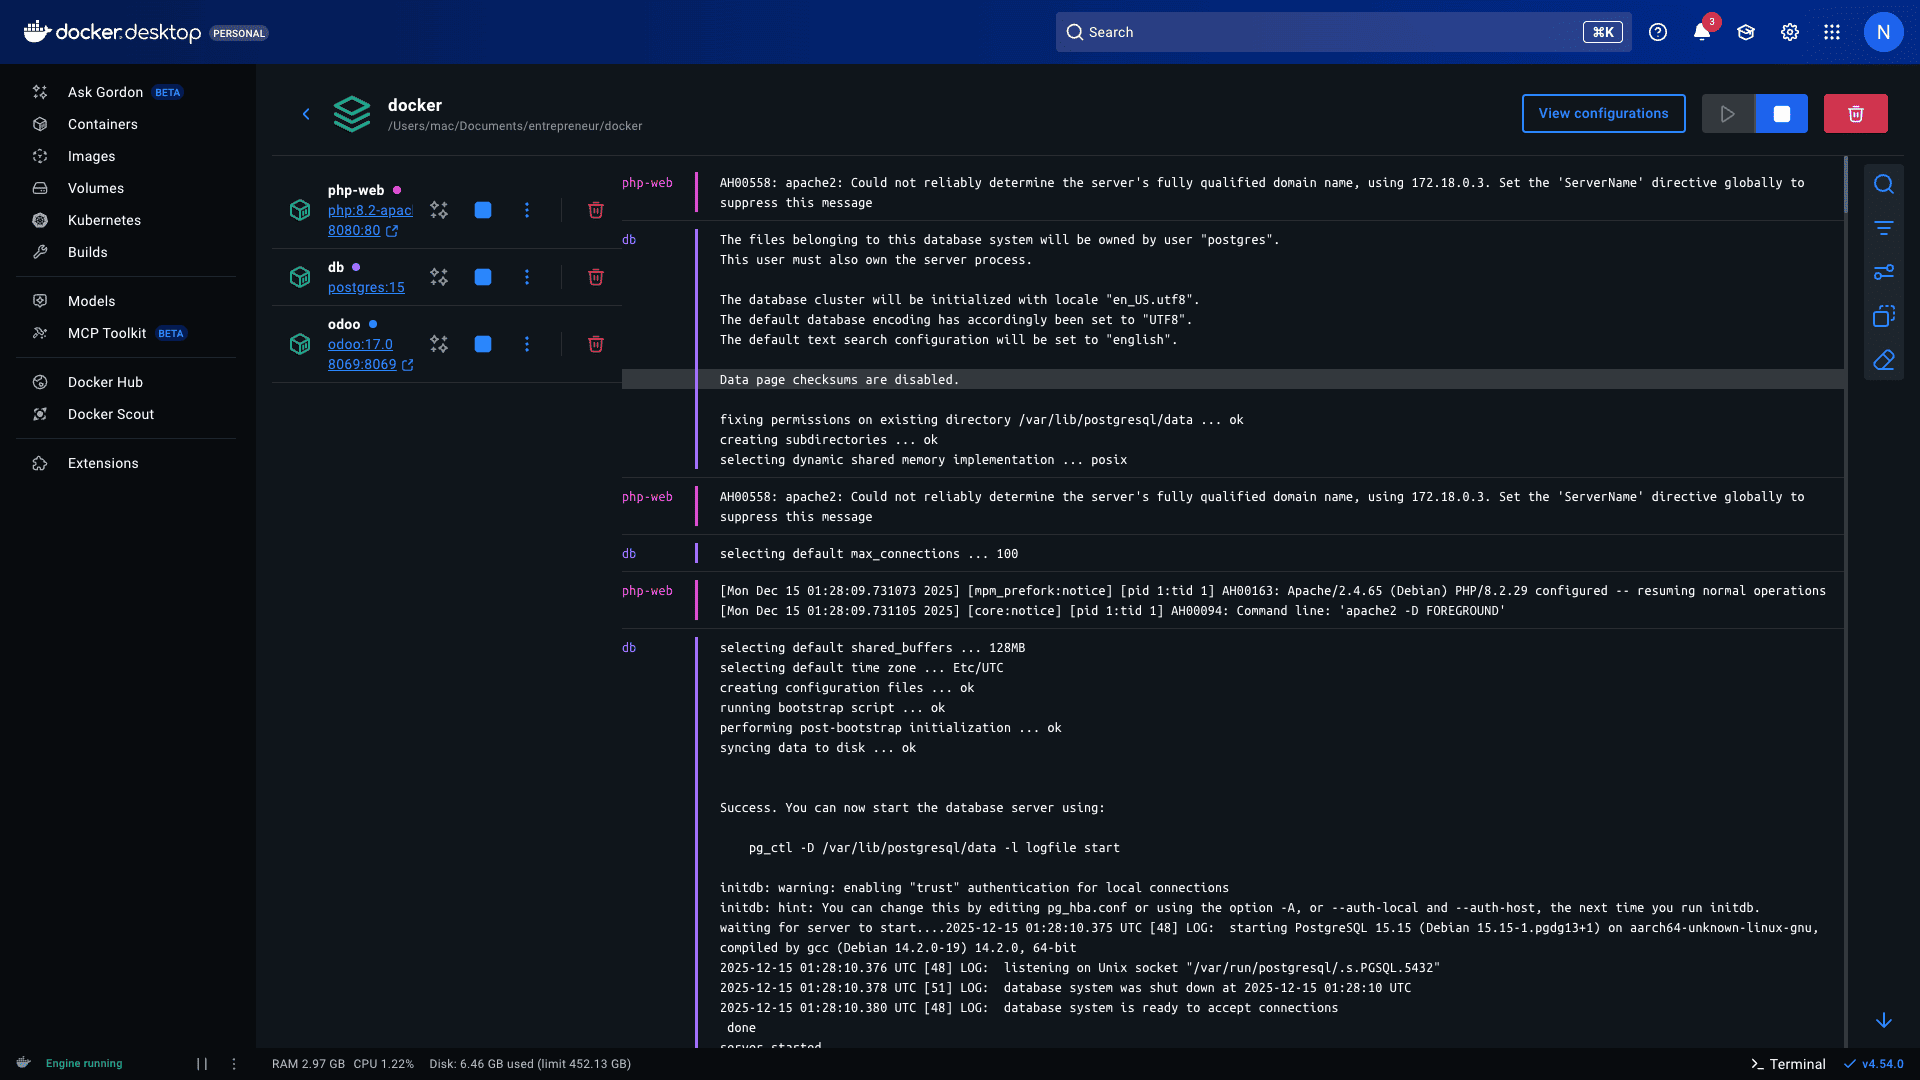Open Docker Desktop settings gear
This screenshot has width=1920, height=1080.
coord(1790,32)
